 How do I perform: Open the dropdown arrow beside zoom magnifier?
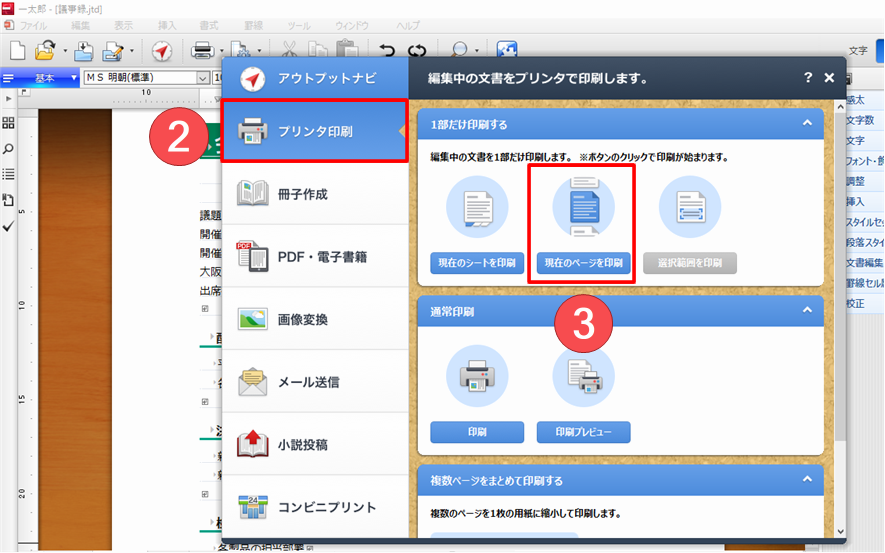pos(477,51)
